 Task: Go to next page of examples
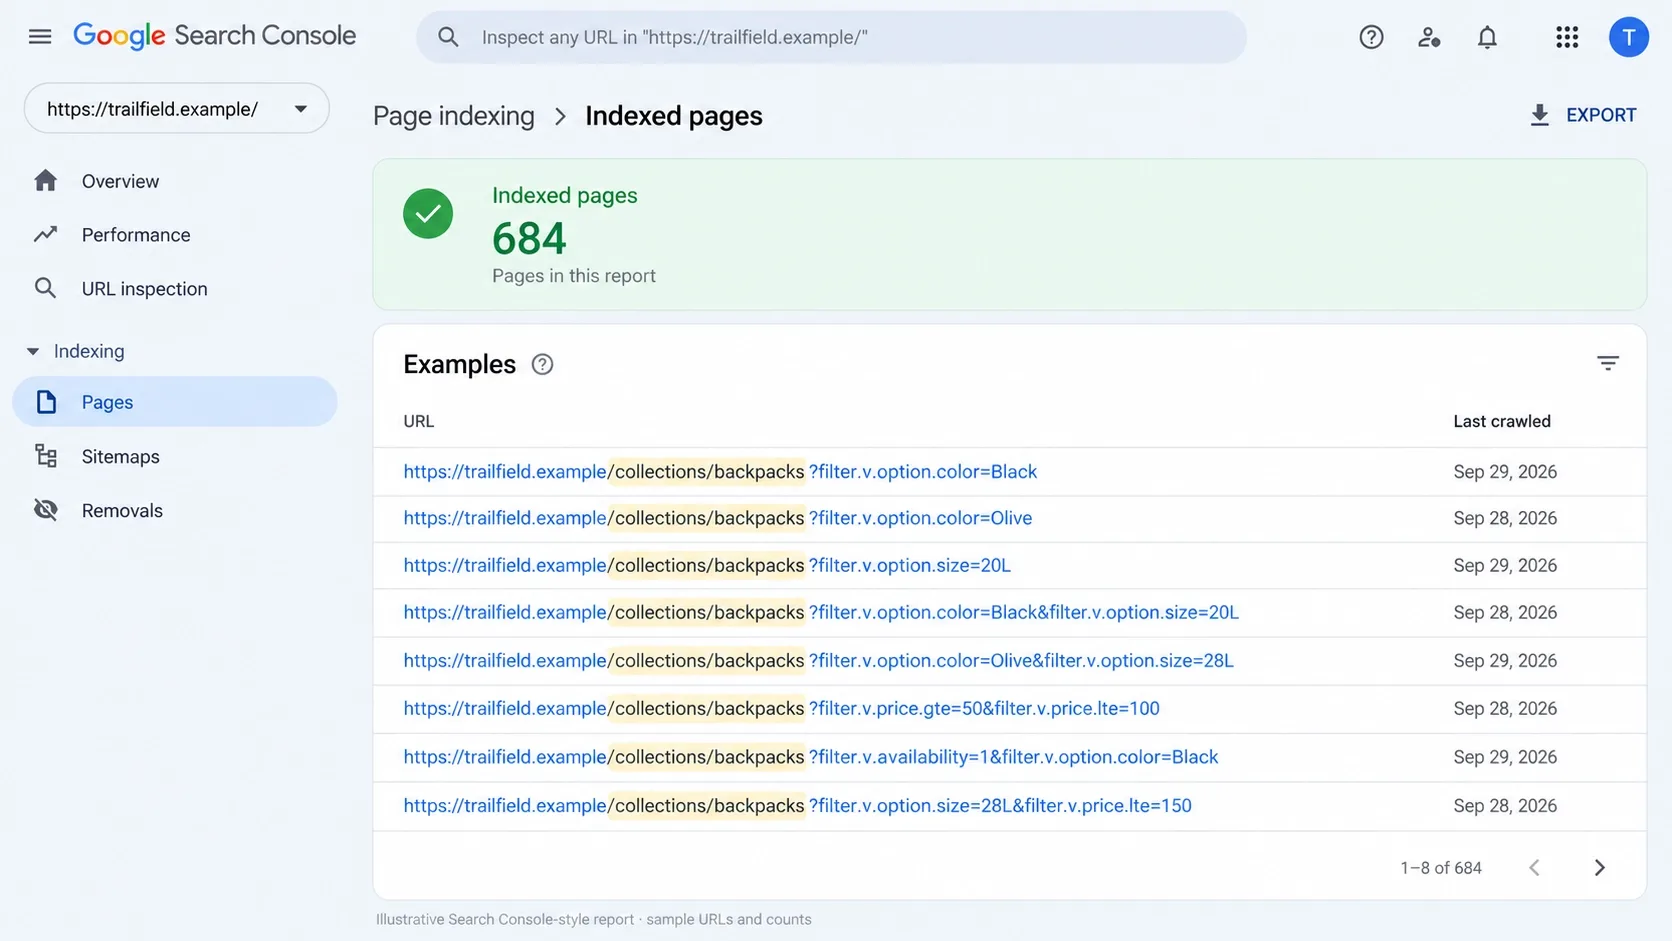pyautogui.click(x=1599, y=867)
